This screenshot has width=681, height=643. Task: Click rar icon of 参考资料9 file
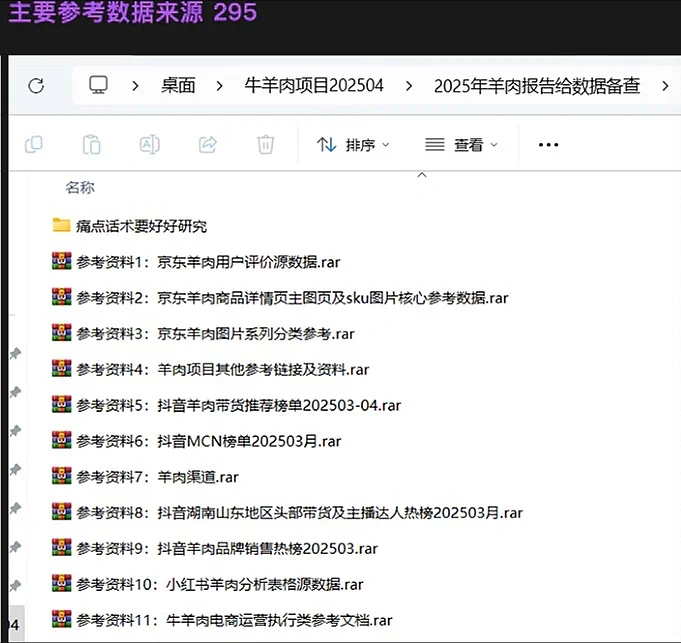coord(61,547)
